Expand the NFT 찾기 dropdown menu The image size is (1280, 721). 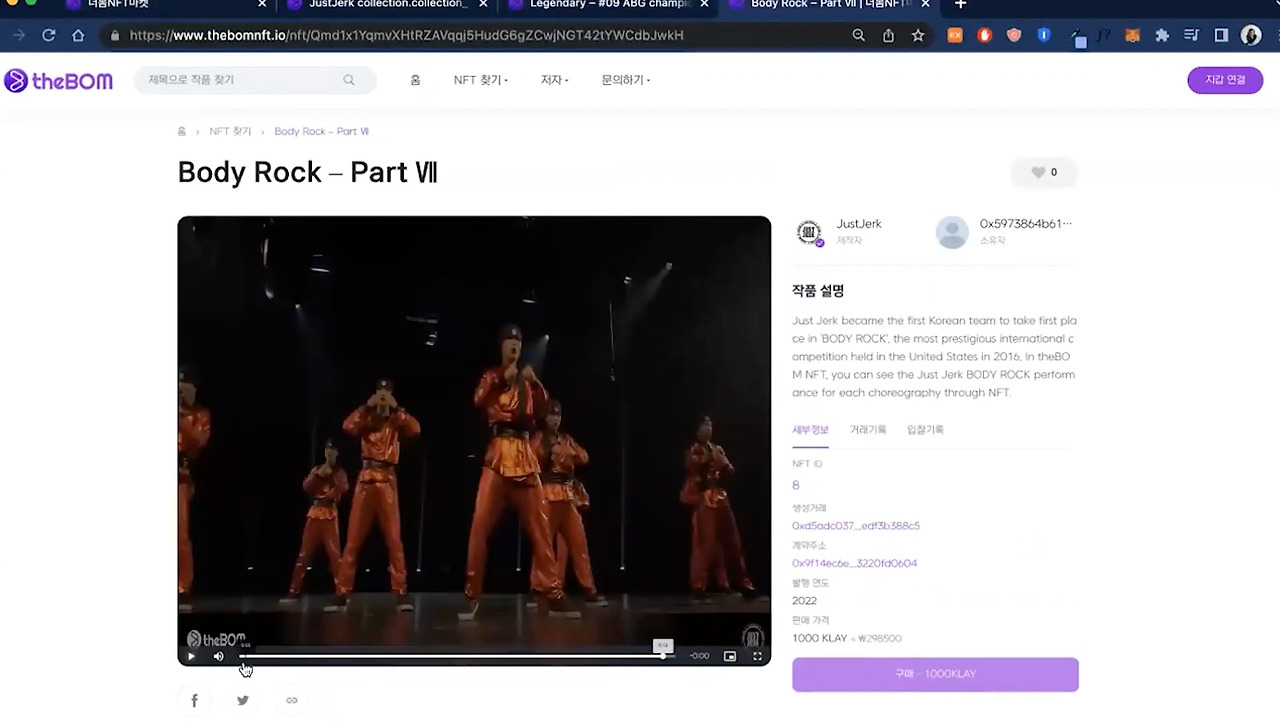[x=480, y=80]
